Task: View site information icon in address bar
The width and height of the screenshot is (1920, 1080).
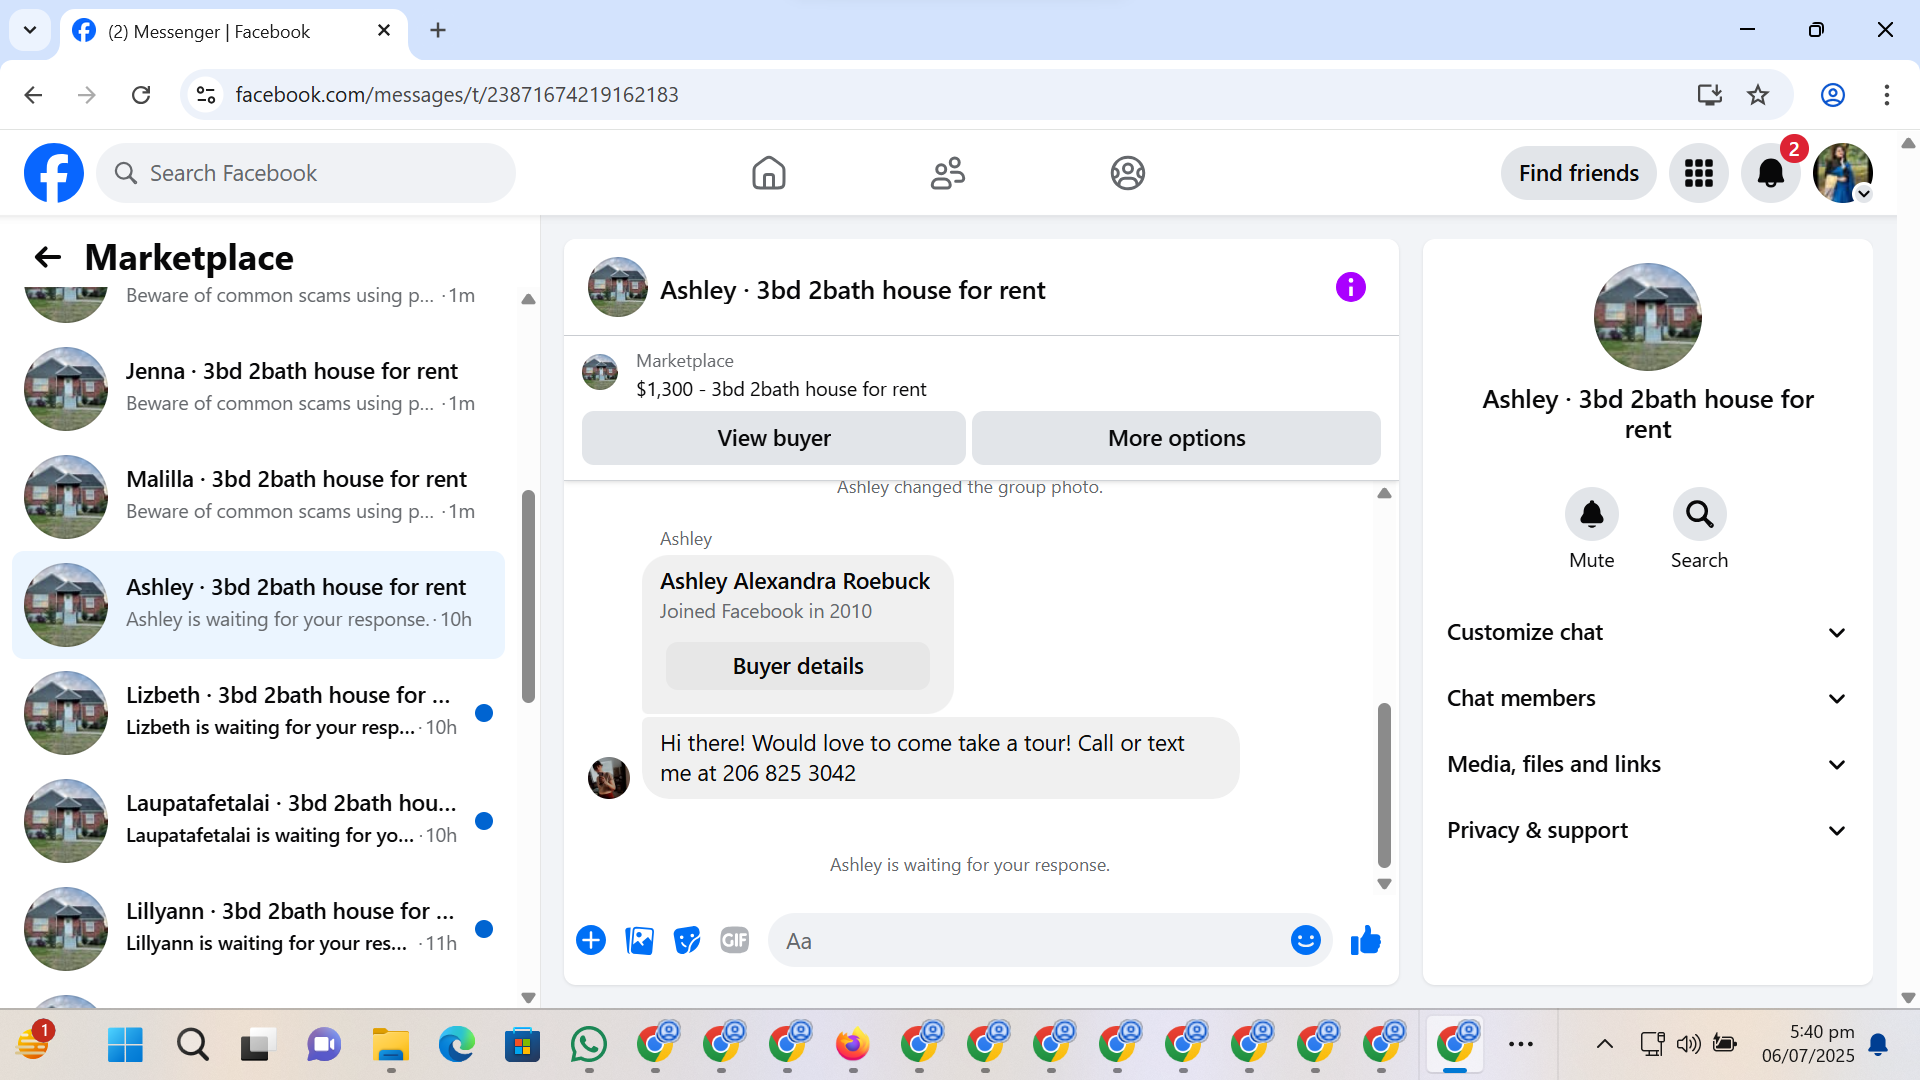Action: pyautogui.click(x=206, y=95)
